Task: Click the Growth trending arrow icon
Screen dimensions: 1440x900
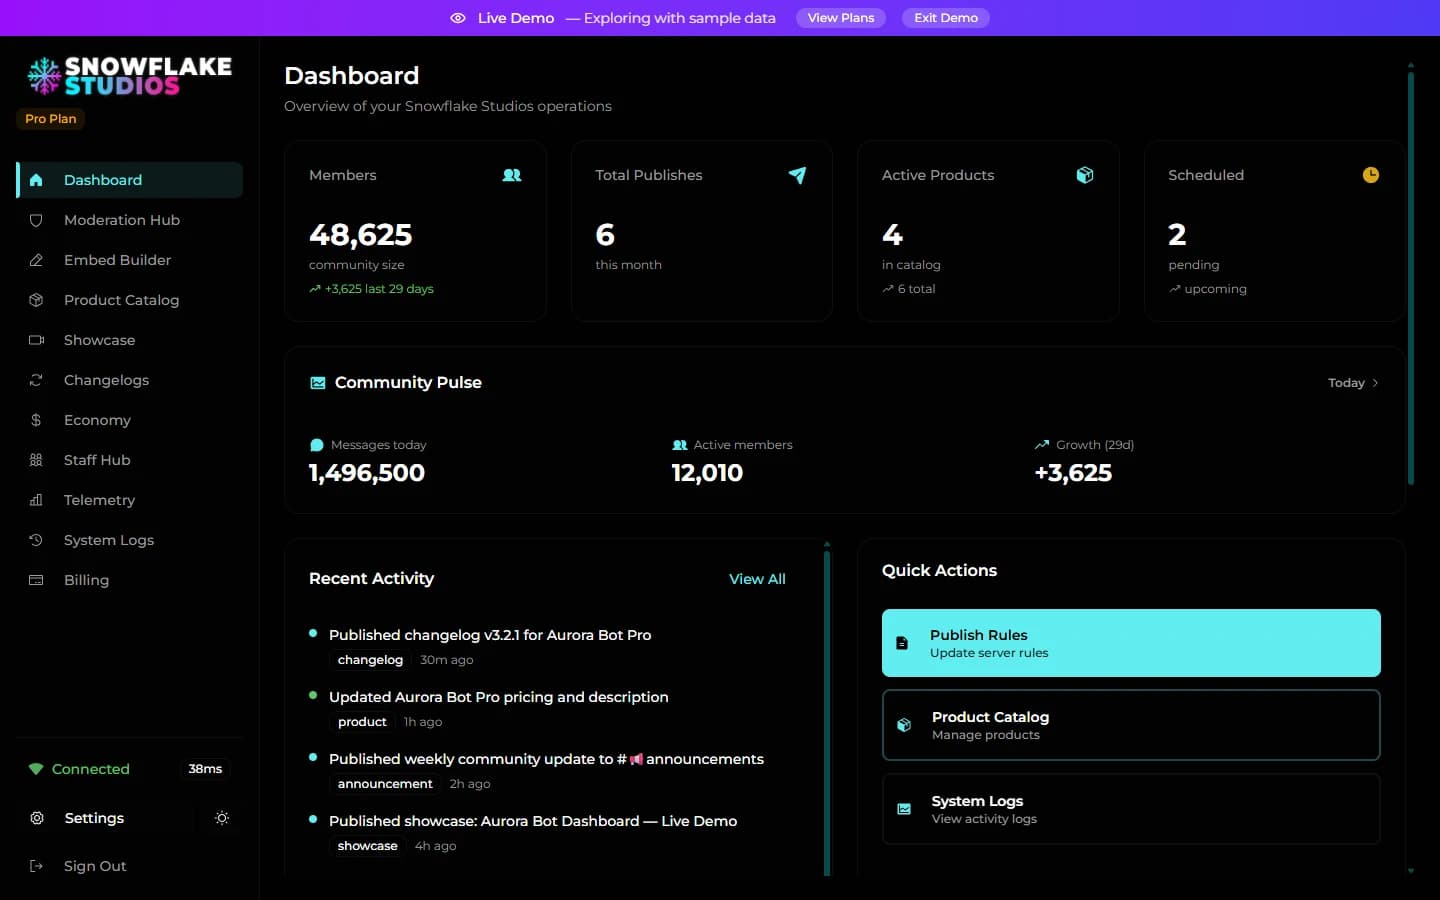Action: click(1042, 445)
